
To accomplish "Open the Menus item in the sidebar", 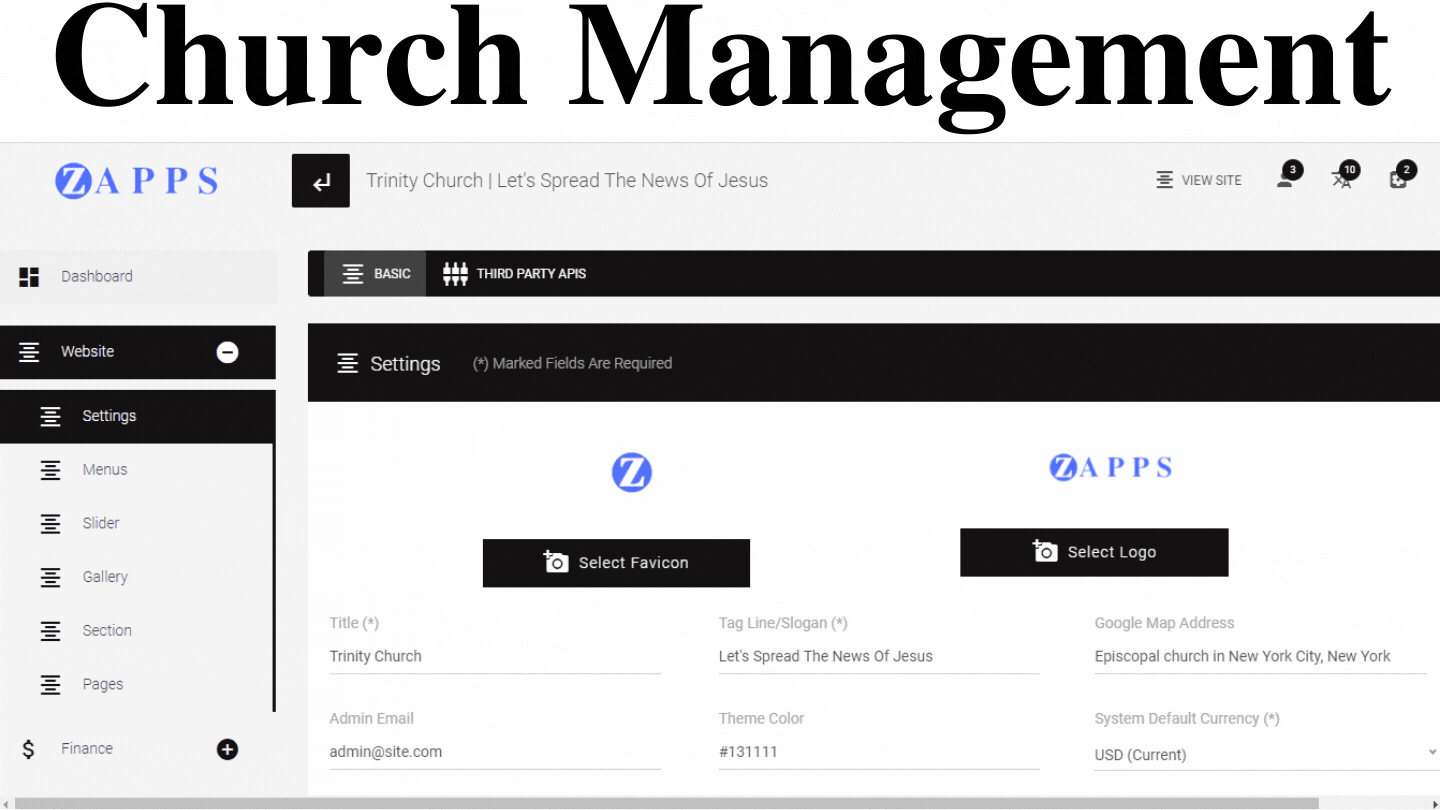I will (x=104, y=469).
